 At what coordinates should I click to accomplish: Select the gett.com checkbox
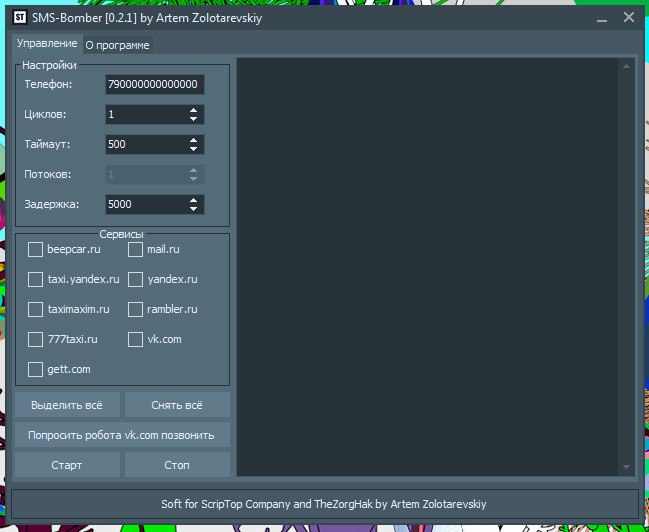pyautogui.click(x=36, y=369)
